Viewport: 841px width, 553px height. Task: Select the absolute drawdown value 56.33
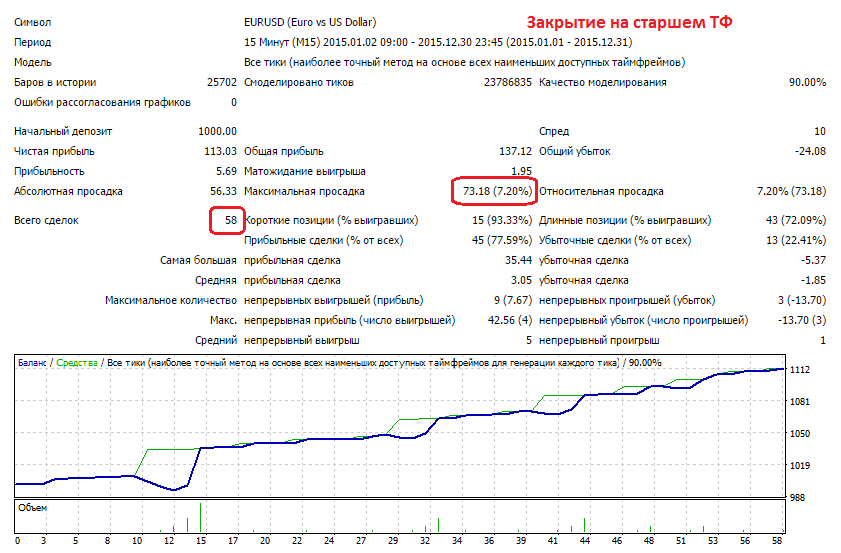[x=224, y=191]
